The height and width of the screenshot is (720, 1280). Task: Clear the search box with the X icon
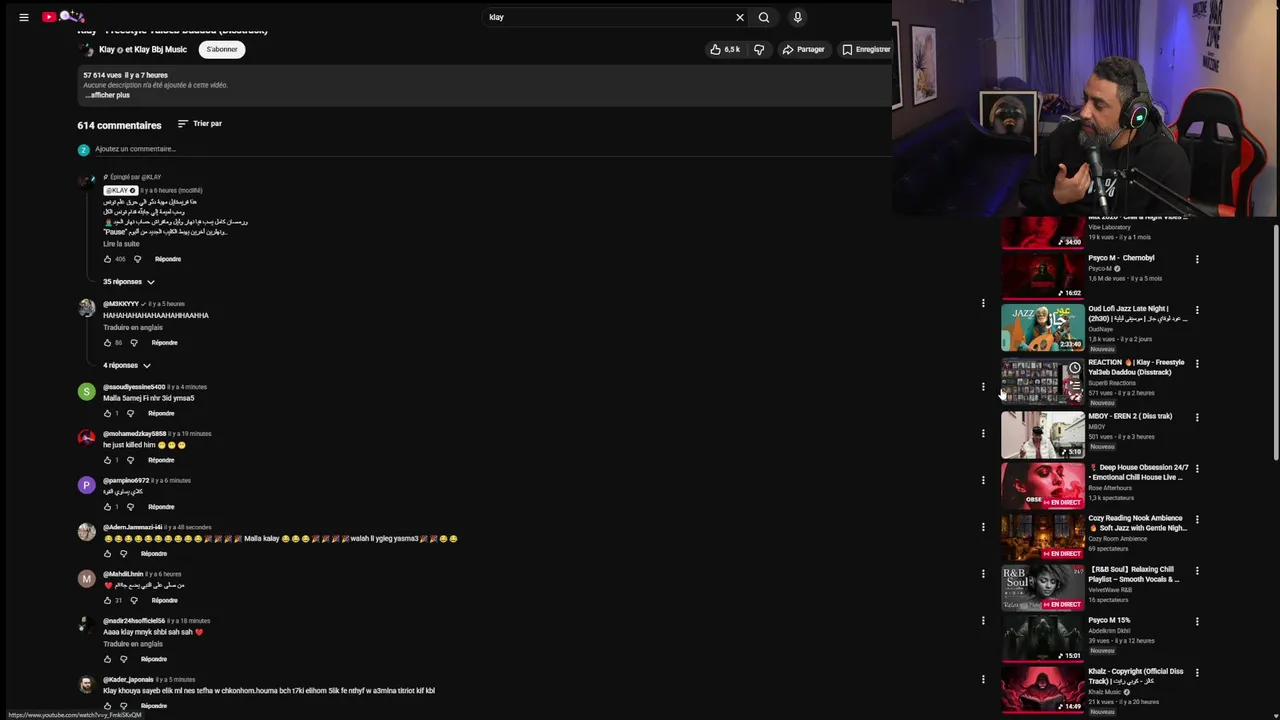740,17
